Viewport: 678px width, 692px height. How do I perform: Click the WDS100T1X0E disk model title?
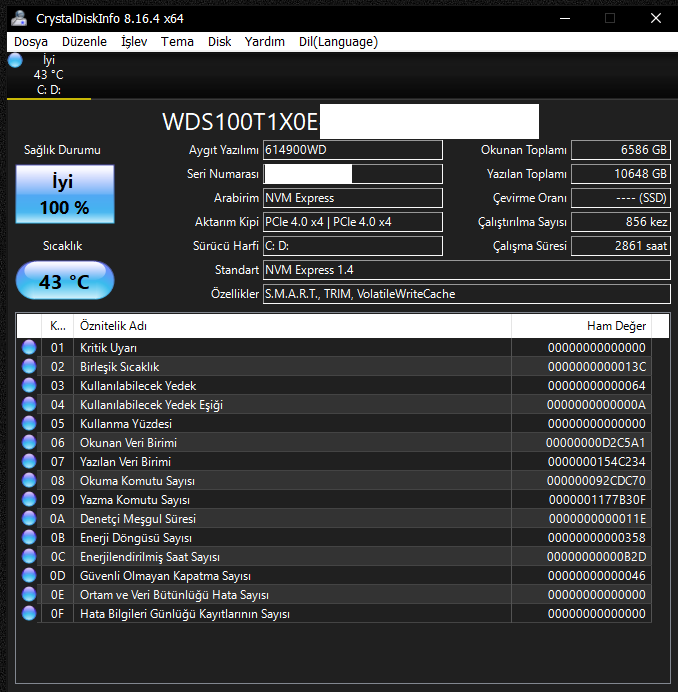pyautogui.click(x=240, y=122)
